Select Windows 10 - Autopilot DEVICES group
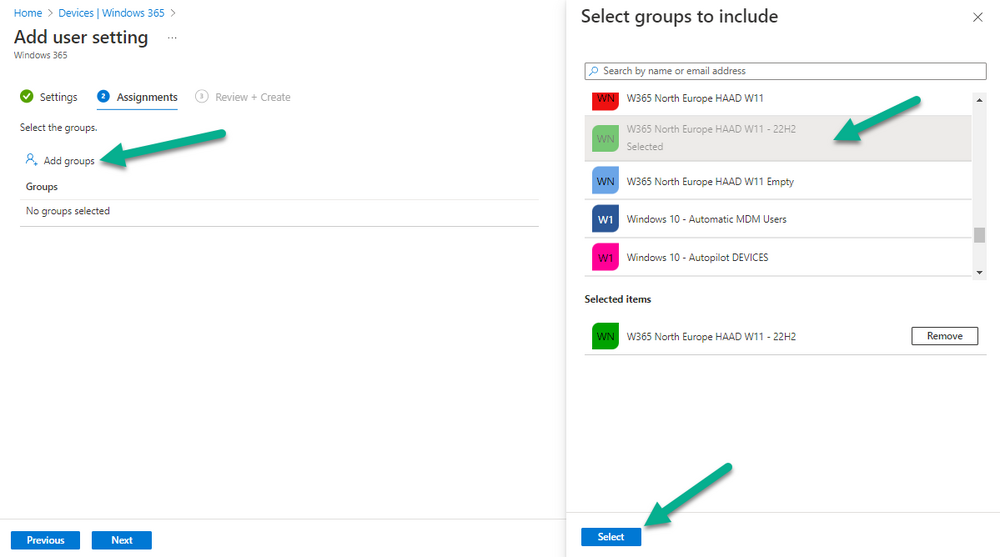This screenshot has width=1000, height=557. tap(777, 257)
